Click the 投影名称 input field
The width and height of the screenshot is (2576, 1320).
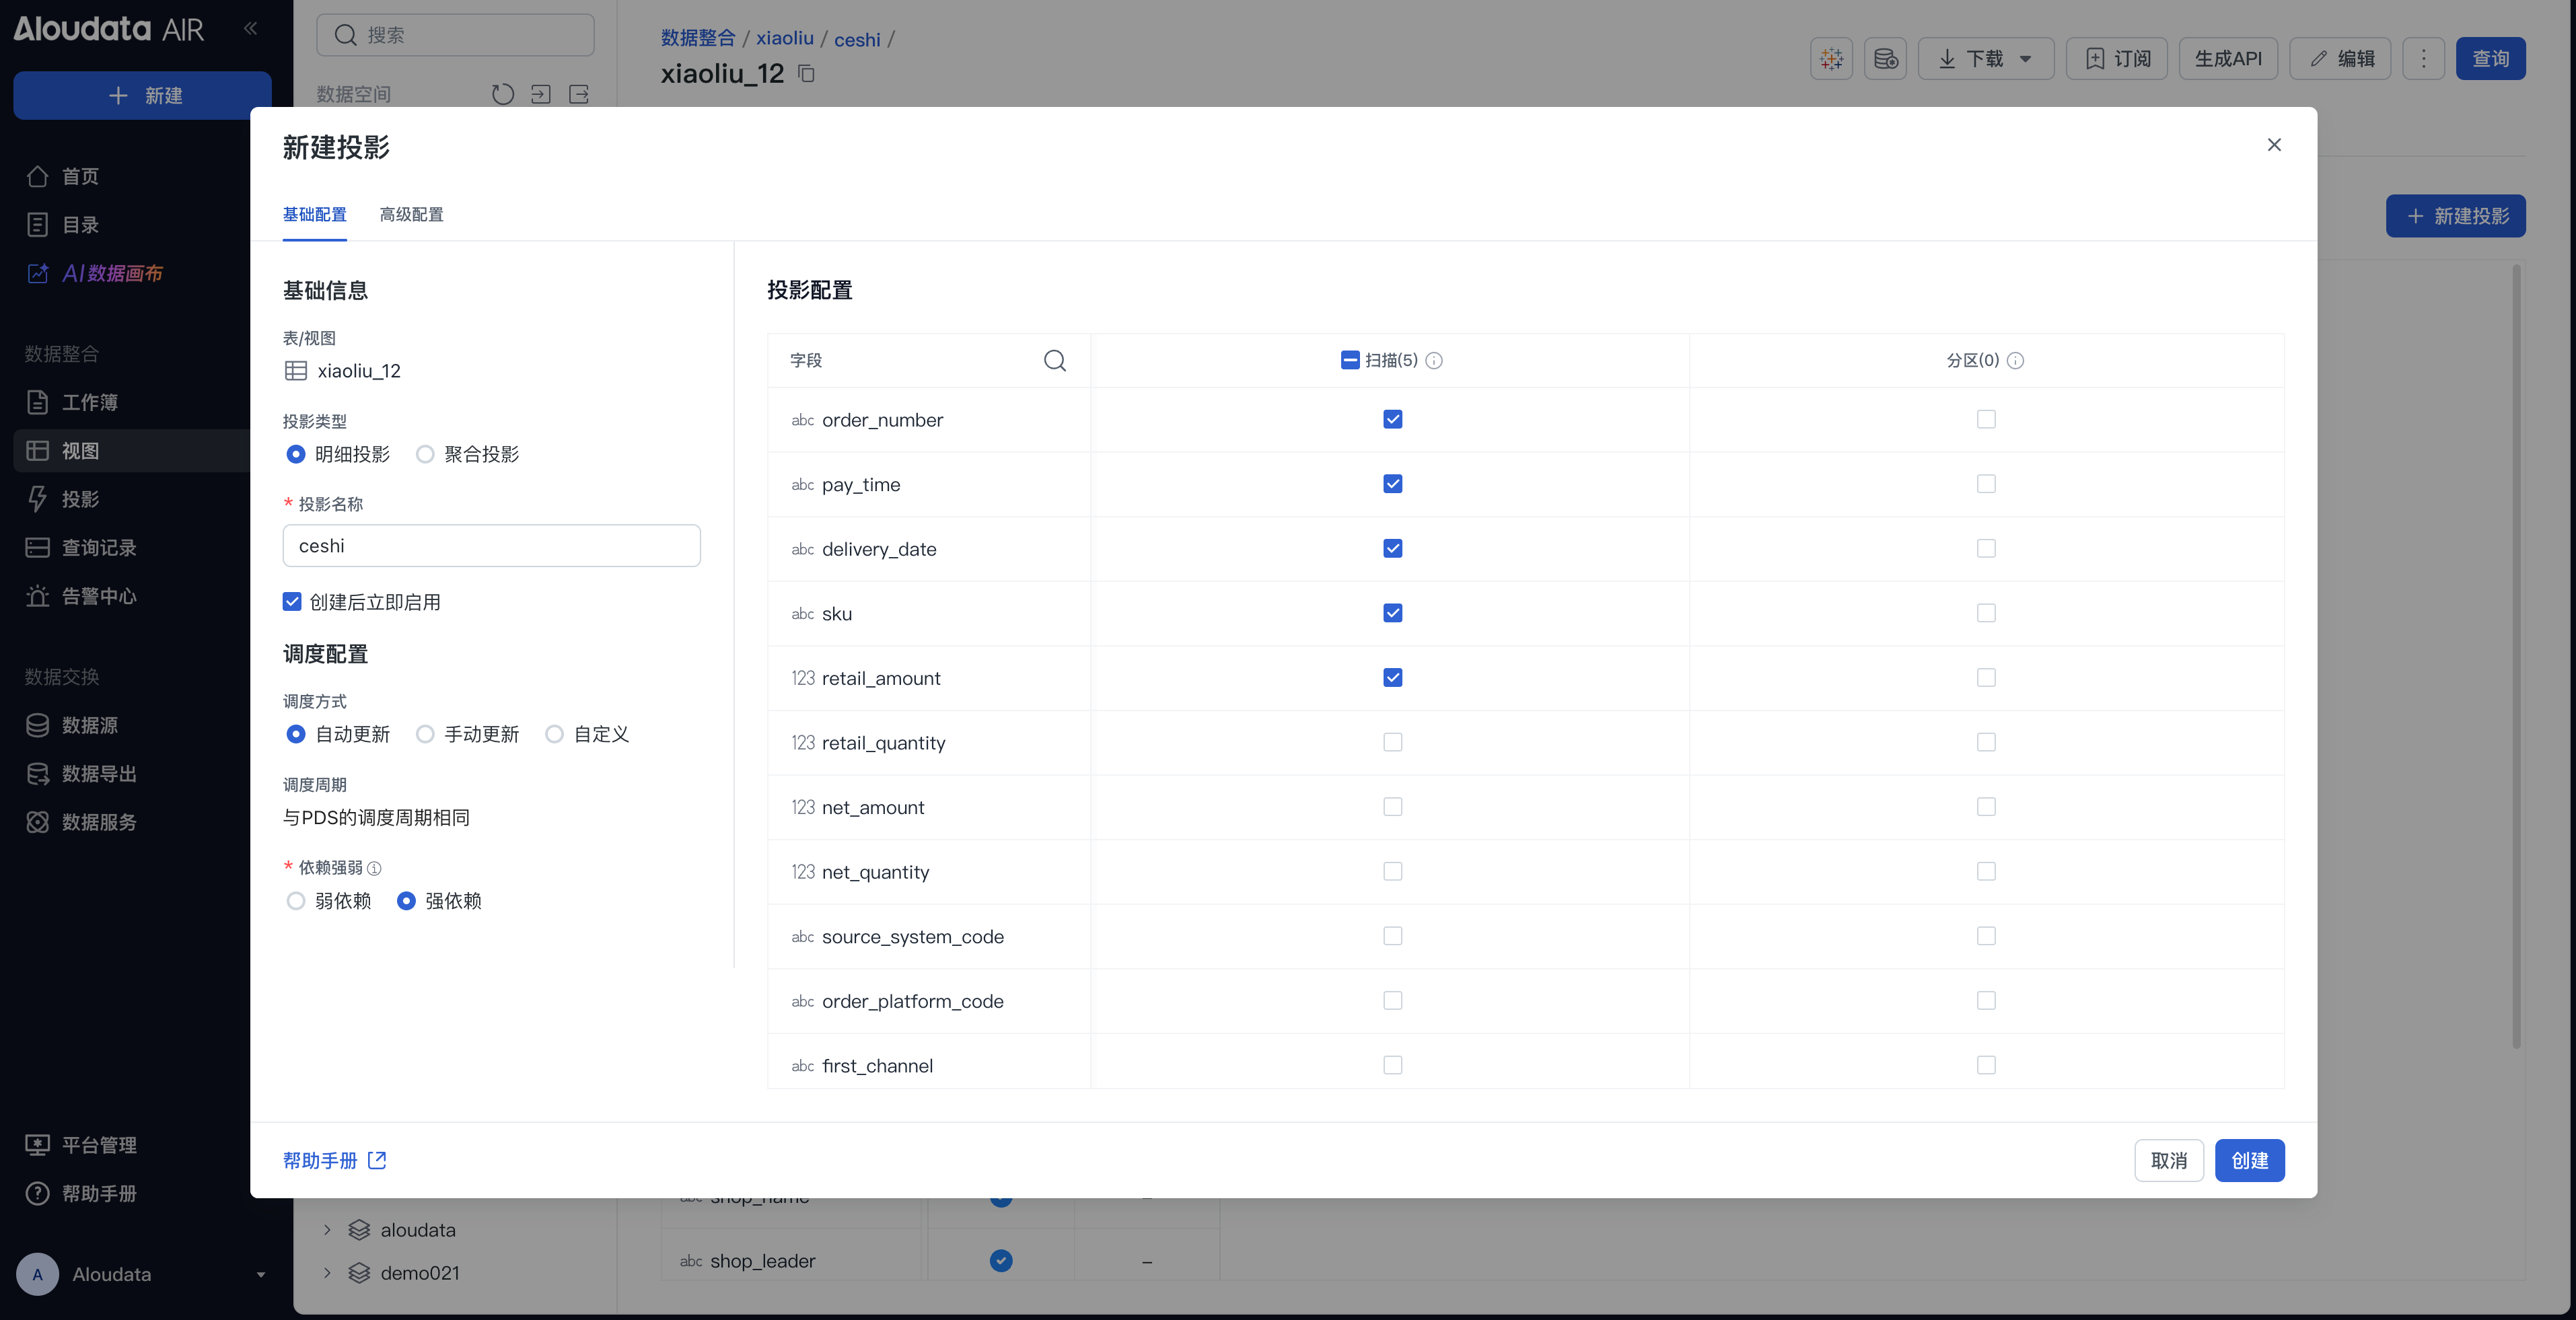click(491, 546)
